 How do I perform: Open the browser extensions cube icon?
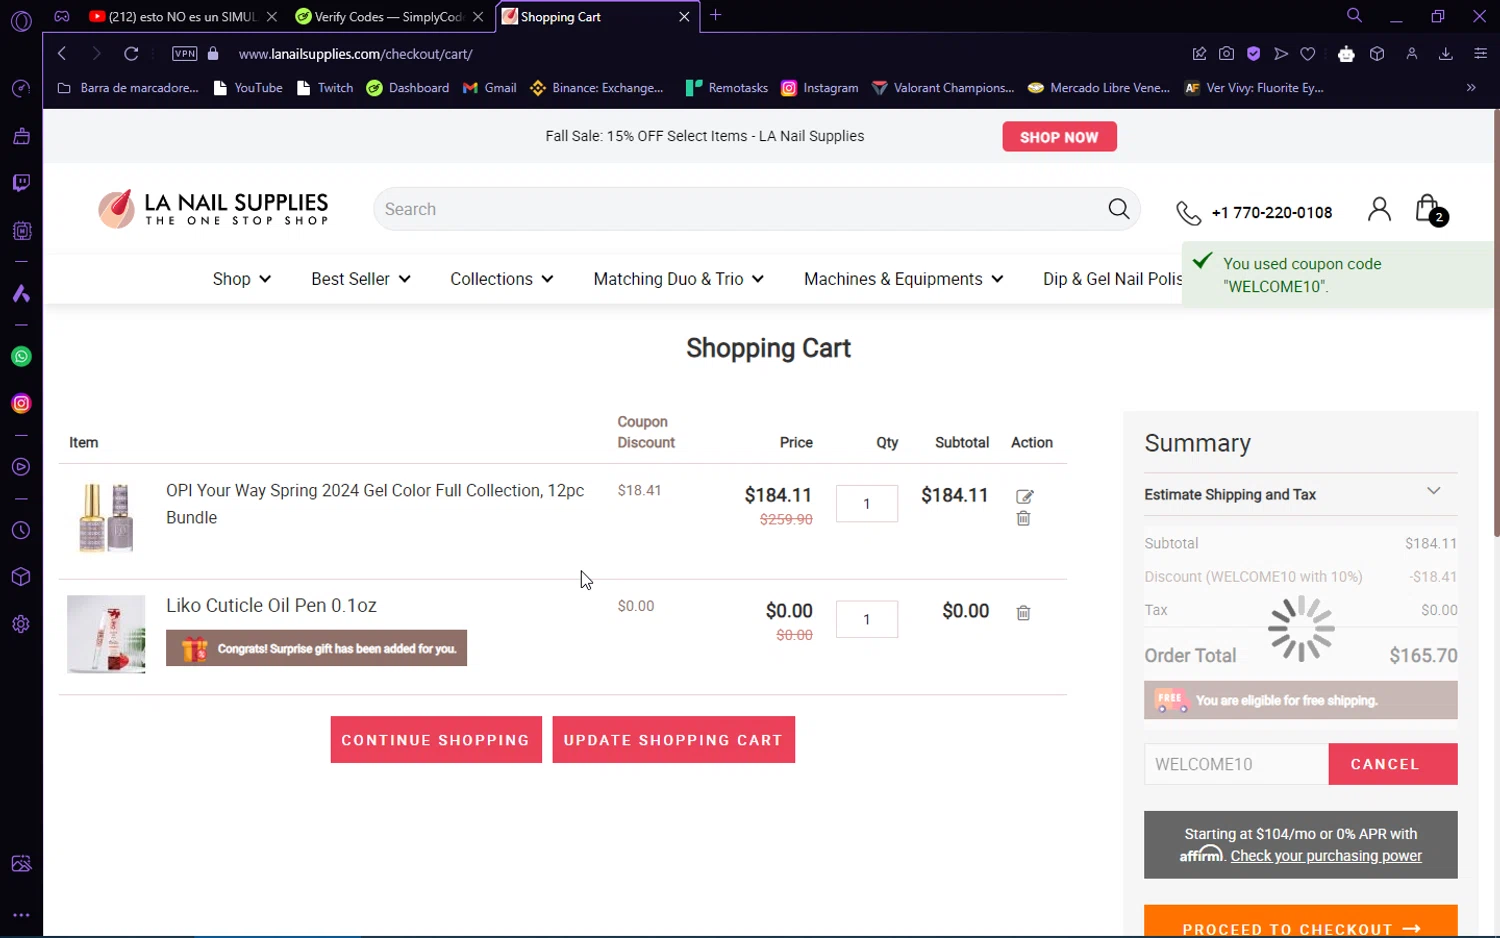tap(1377, 54)
